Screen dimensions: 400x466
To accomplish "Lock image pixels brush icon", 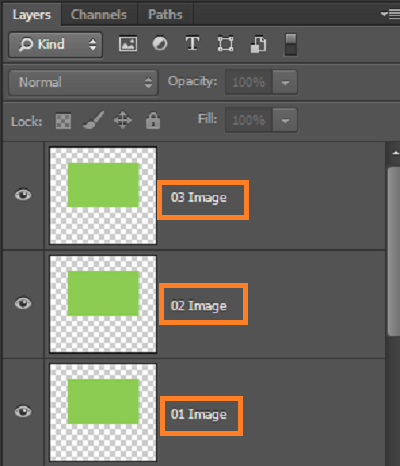I will [x=93, y=120].
